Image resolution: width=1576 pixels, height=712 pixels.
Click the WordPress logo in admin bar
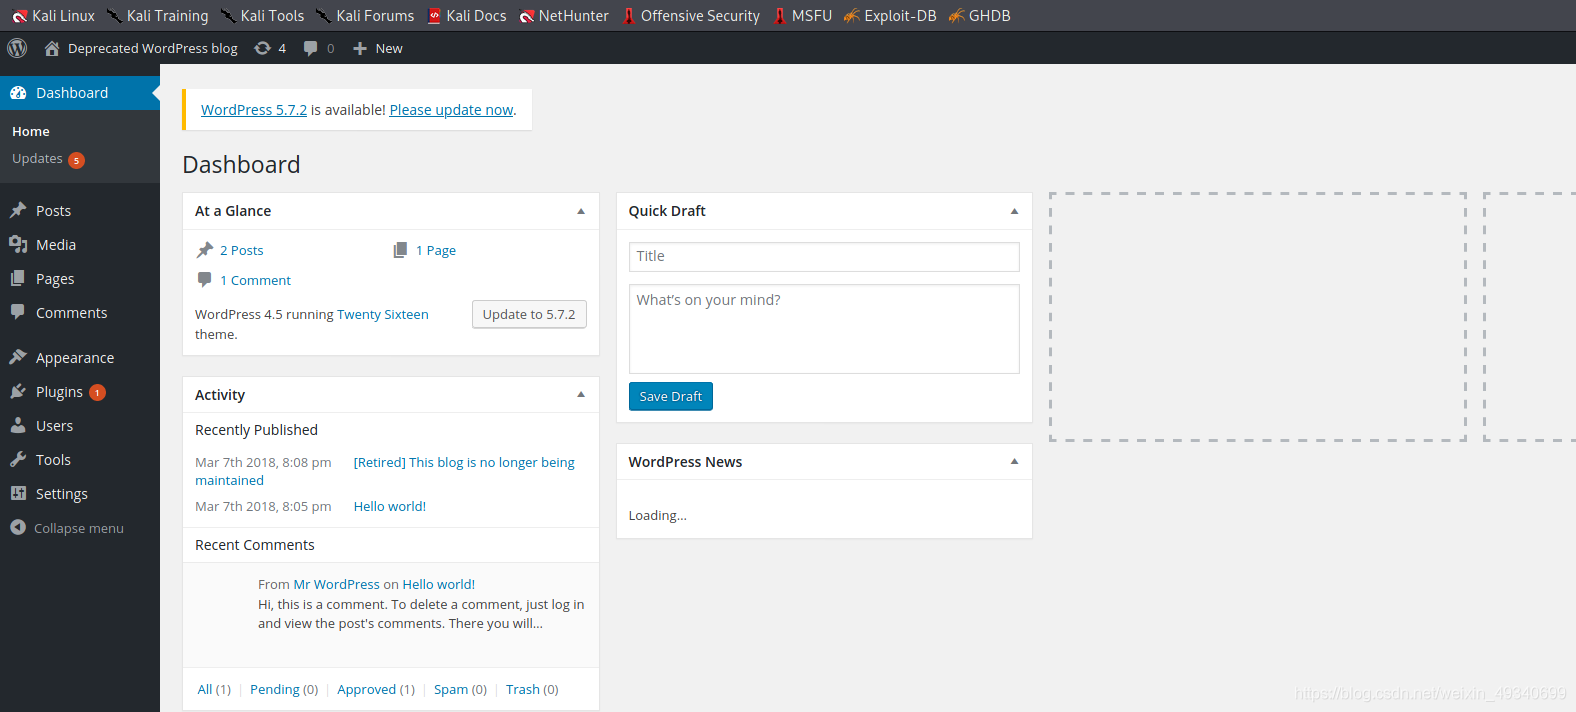coord(17,48)
